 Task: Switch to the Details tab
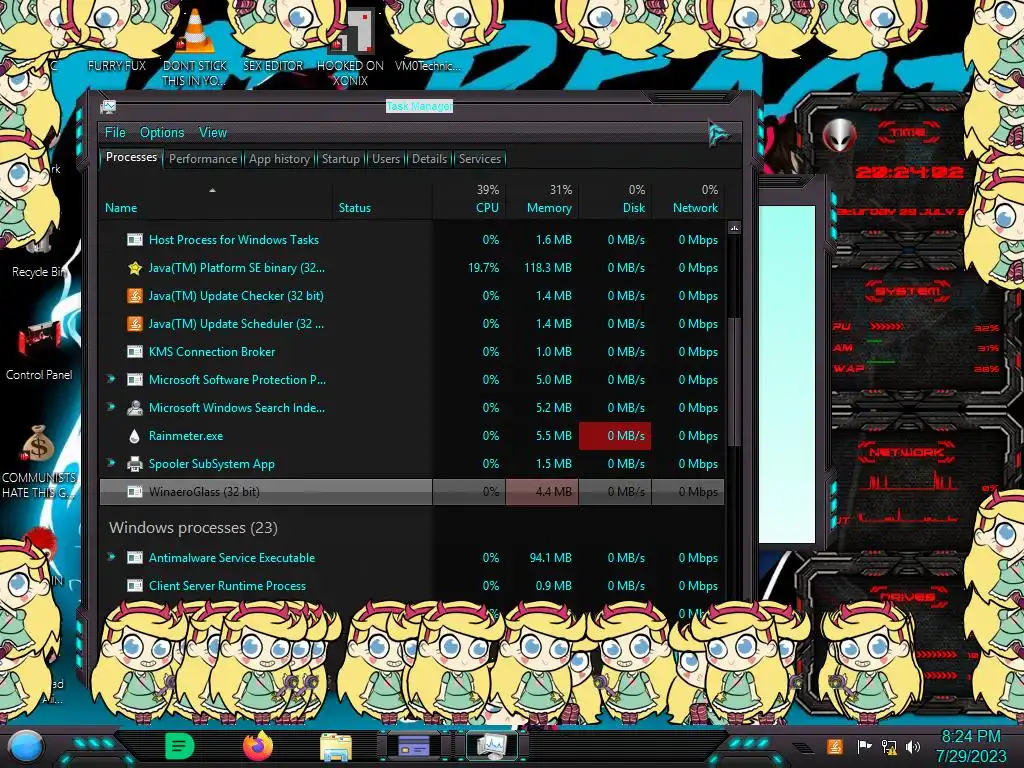[x=429, y=159]
